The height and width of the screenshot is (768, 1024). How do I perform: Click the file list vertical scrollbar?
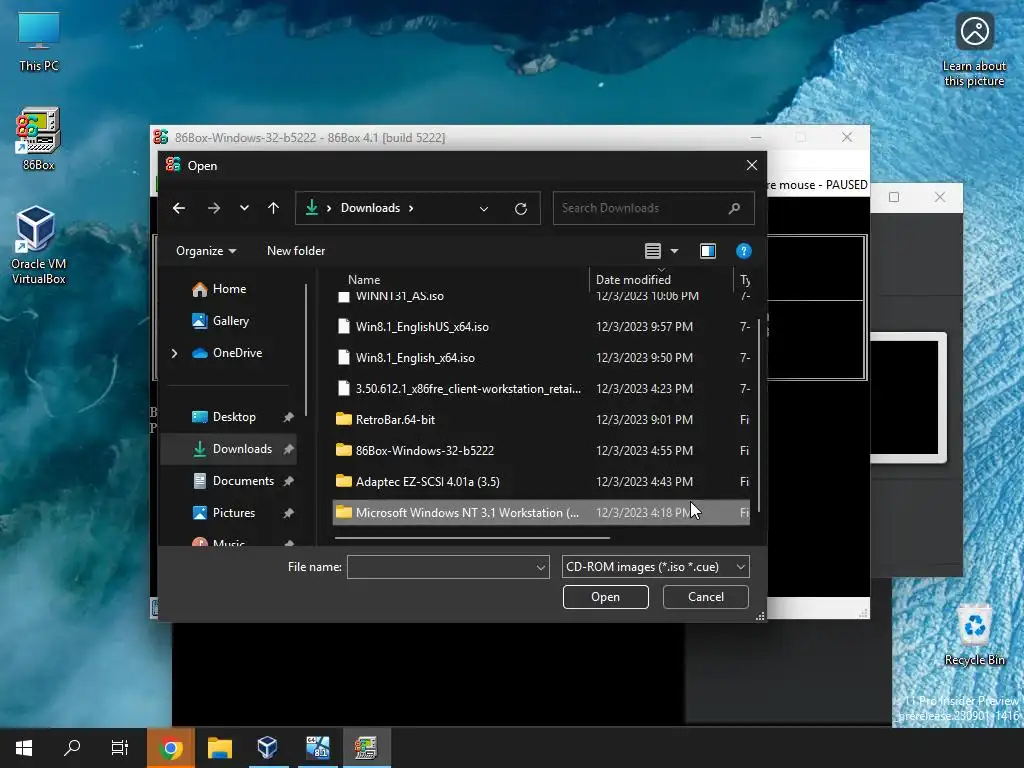click(758, 415)
